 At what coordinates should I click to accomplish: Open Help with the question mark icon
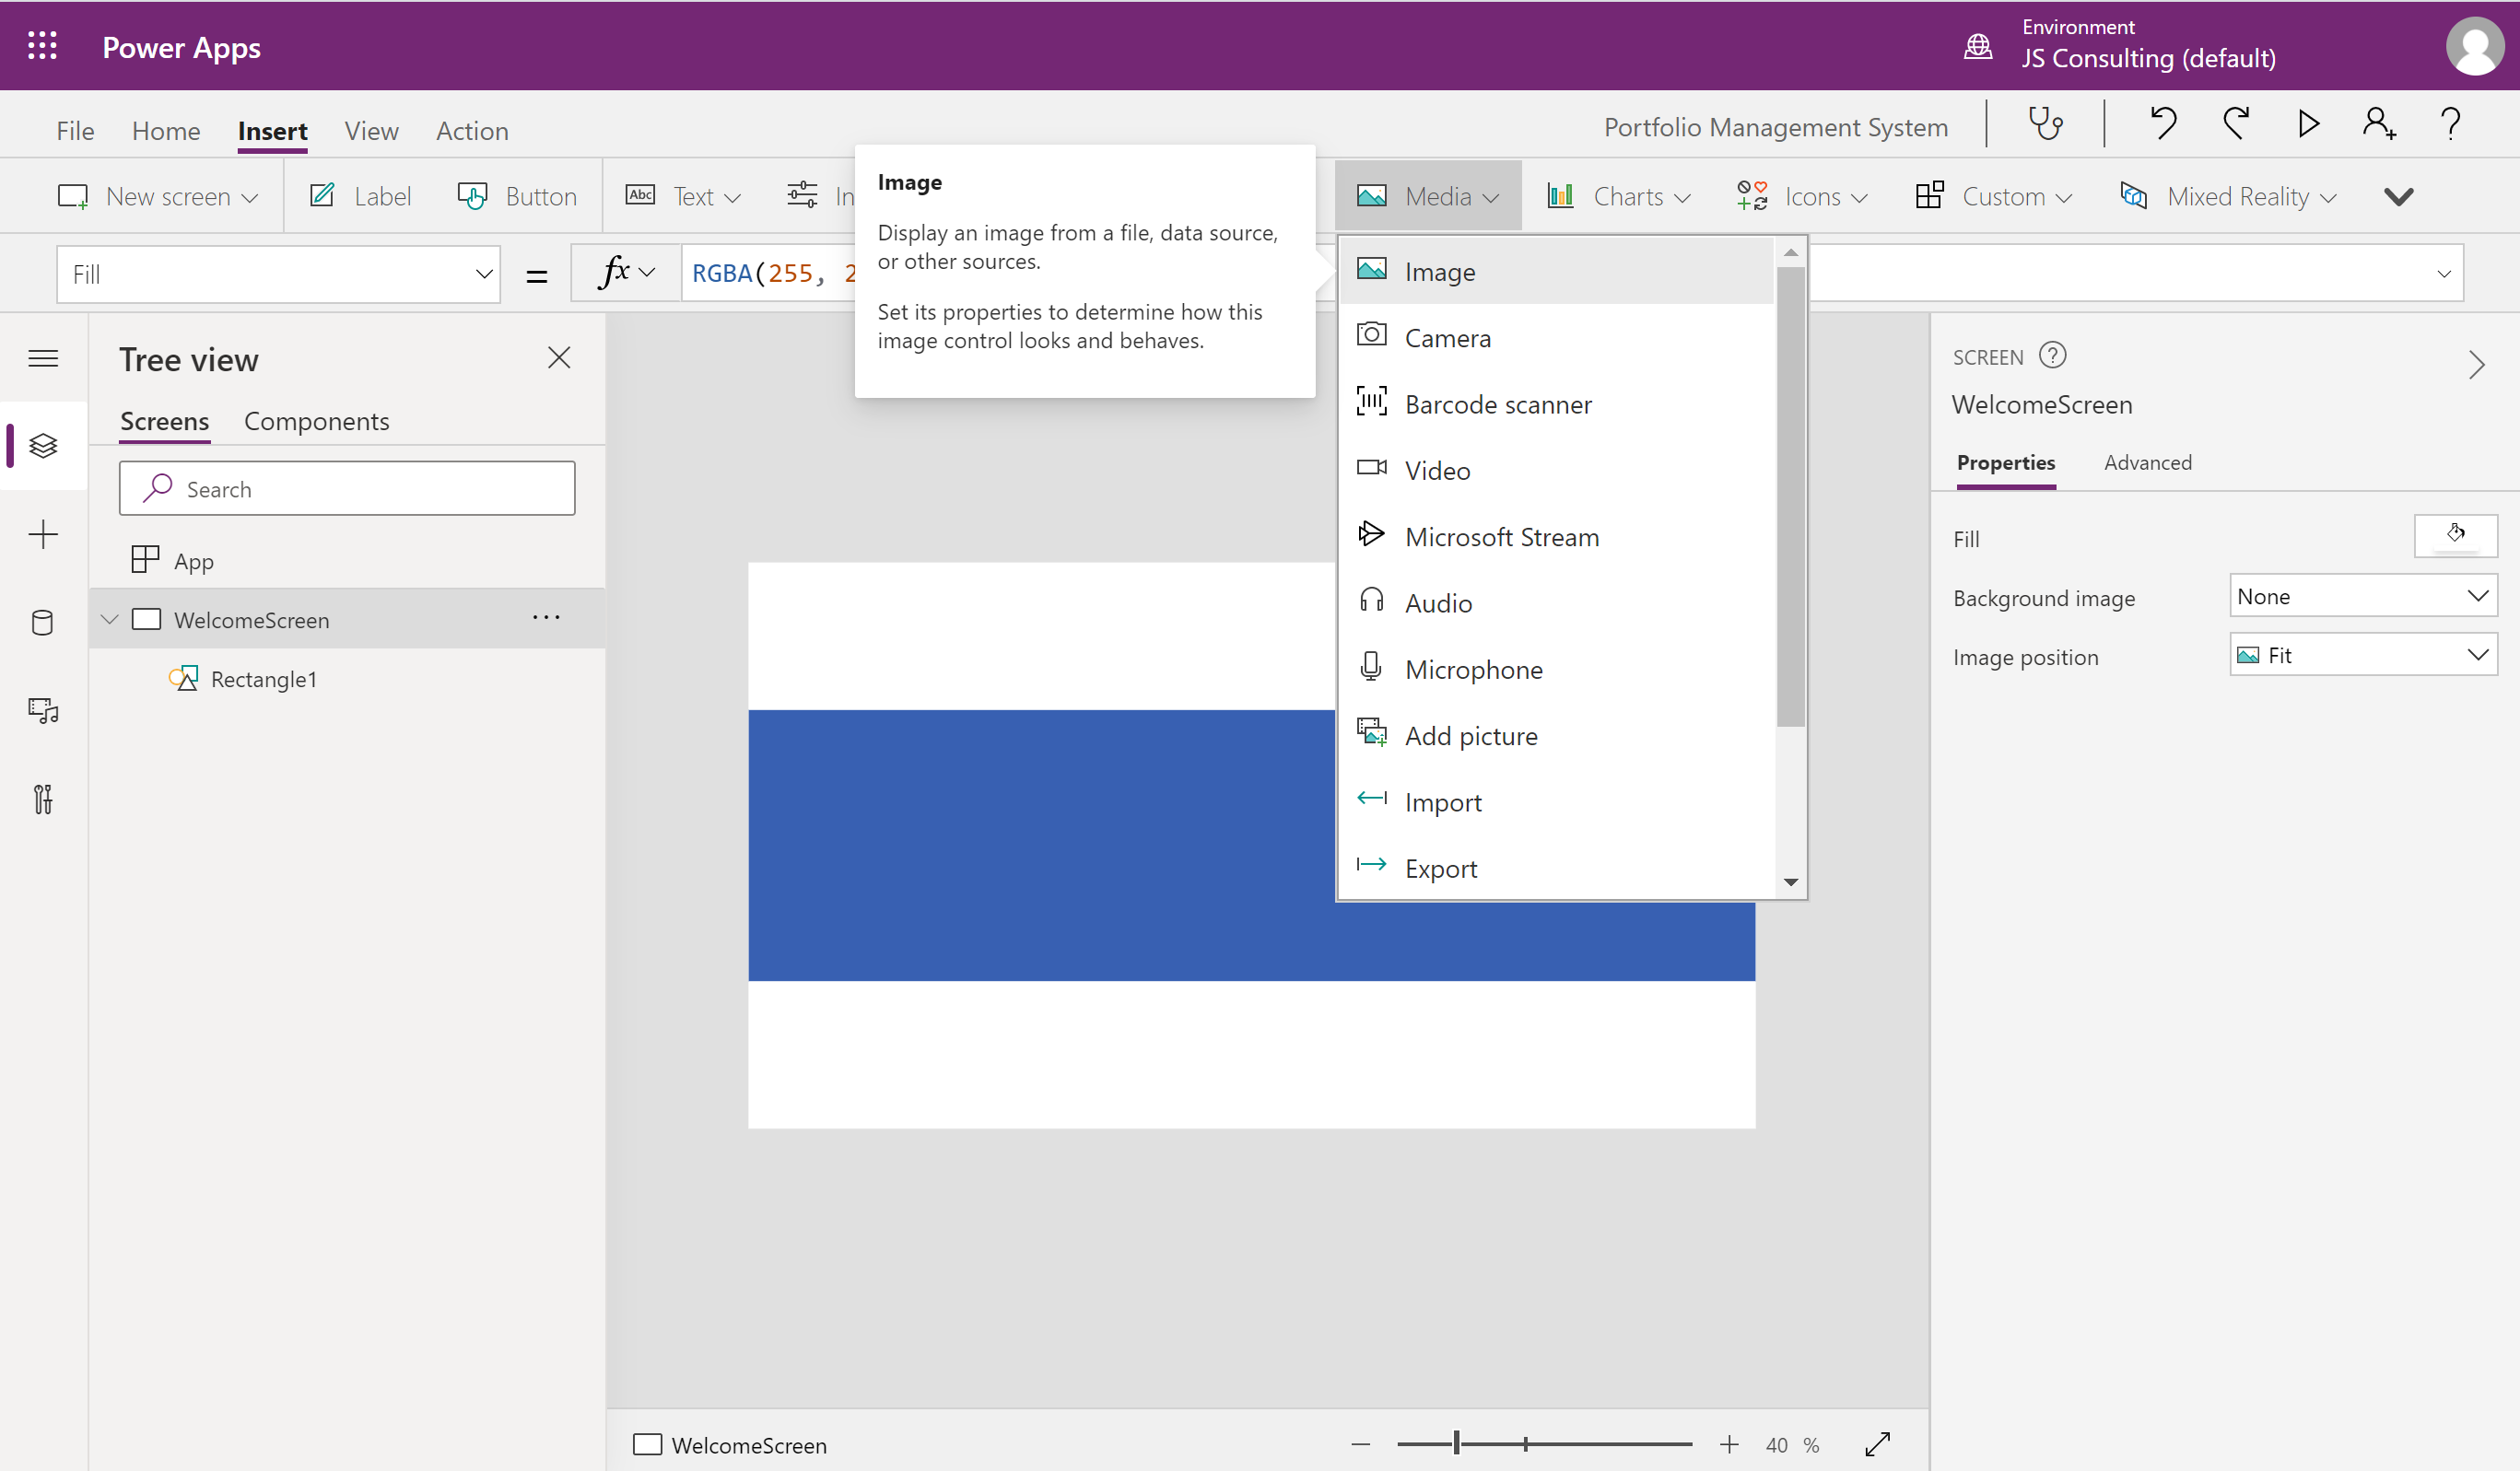click(x=2451, y=123)
